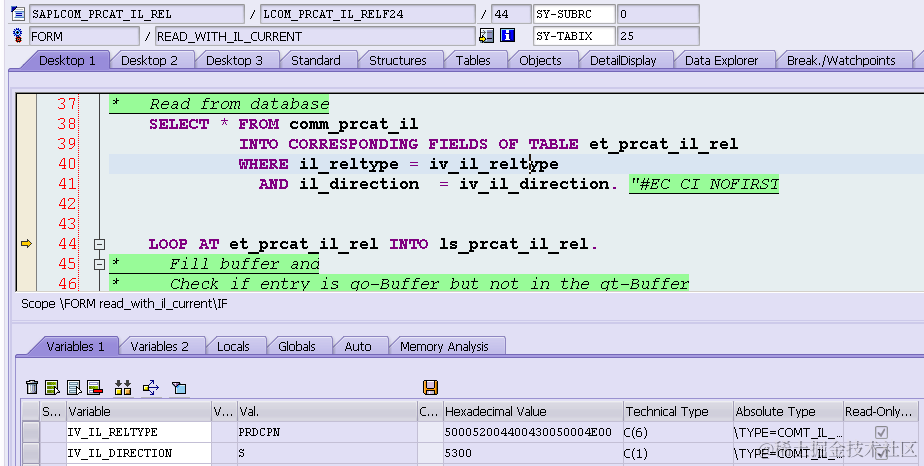Switch to the Auto tab
The image size is (924, 466).
pos(358,346)
